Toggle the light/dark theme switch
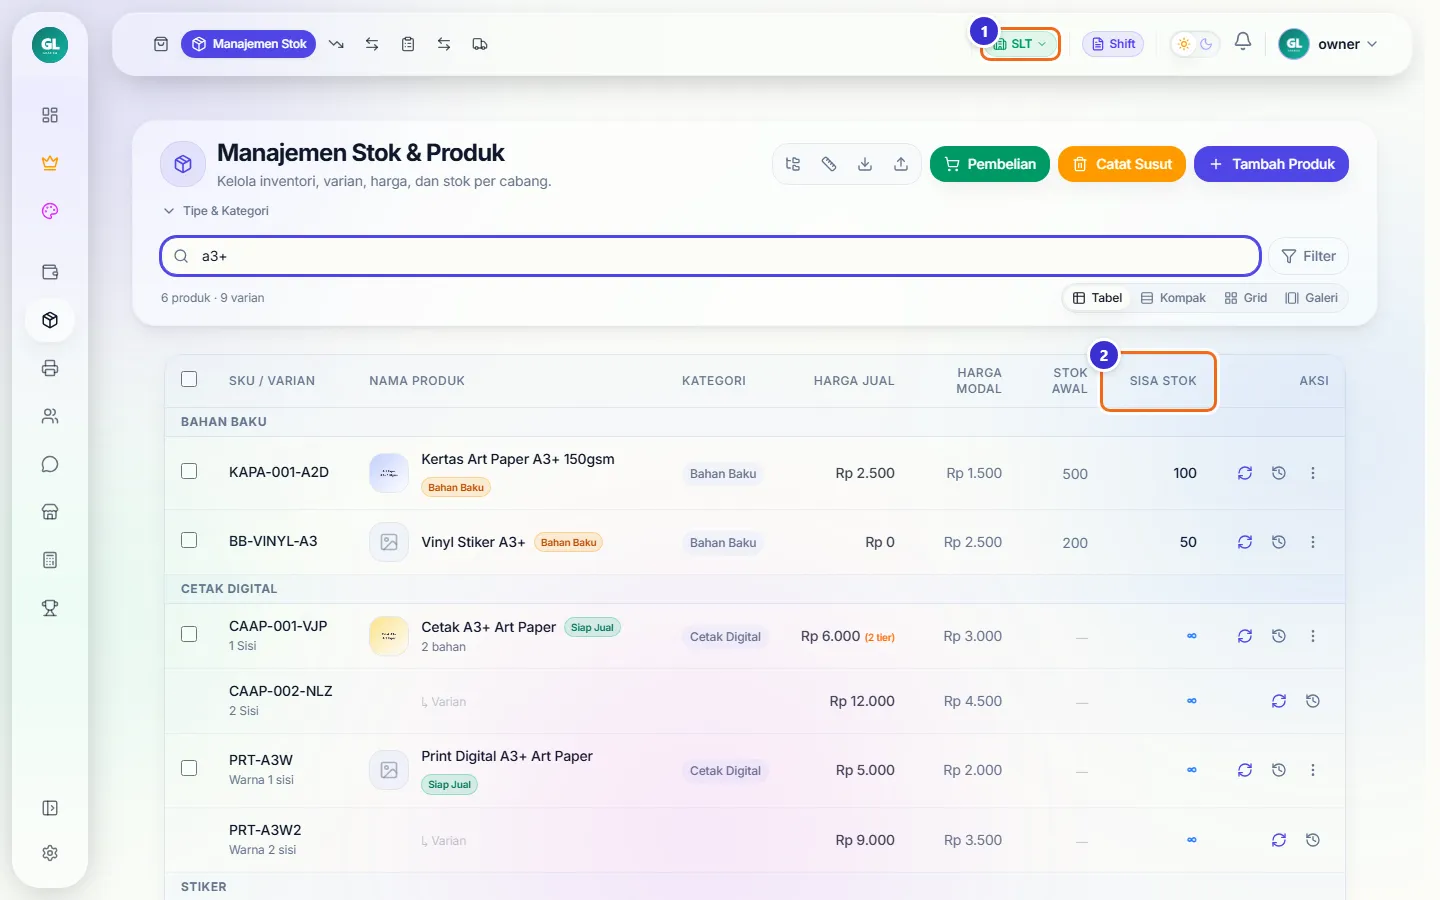Screen dimensions: 1440x900 [x=1195, y=44]
